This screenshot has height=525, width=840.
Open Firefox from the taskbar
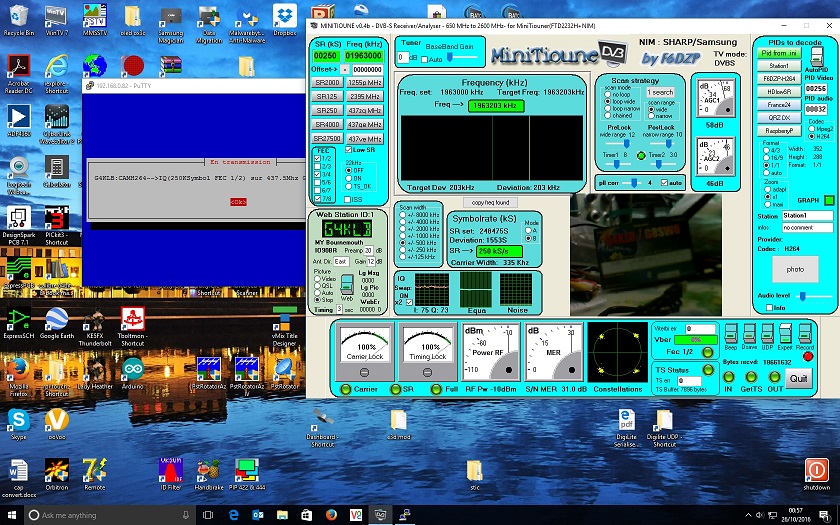coord(331,515)
